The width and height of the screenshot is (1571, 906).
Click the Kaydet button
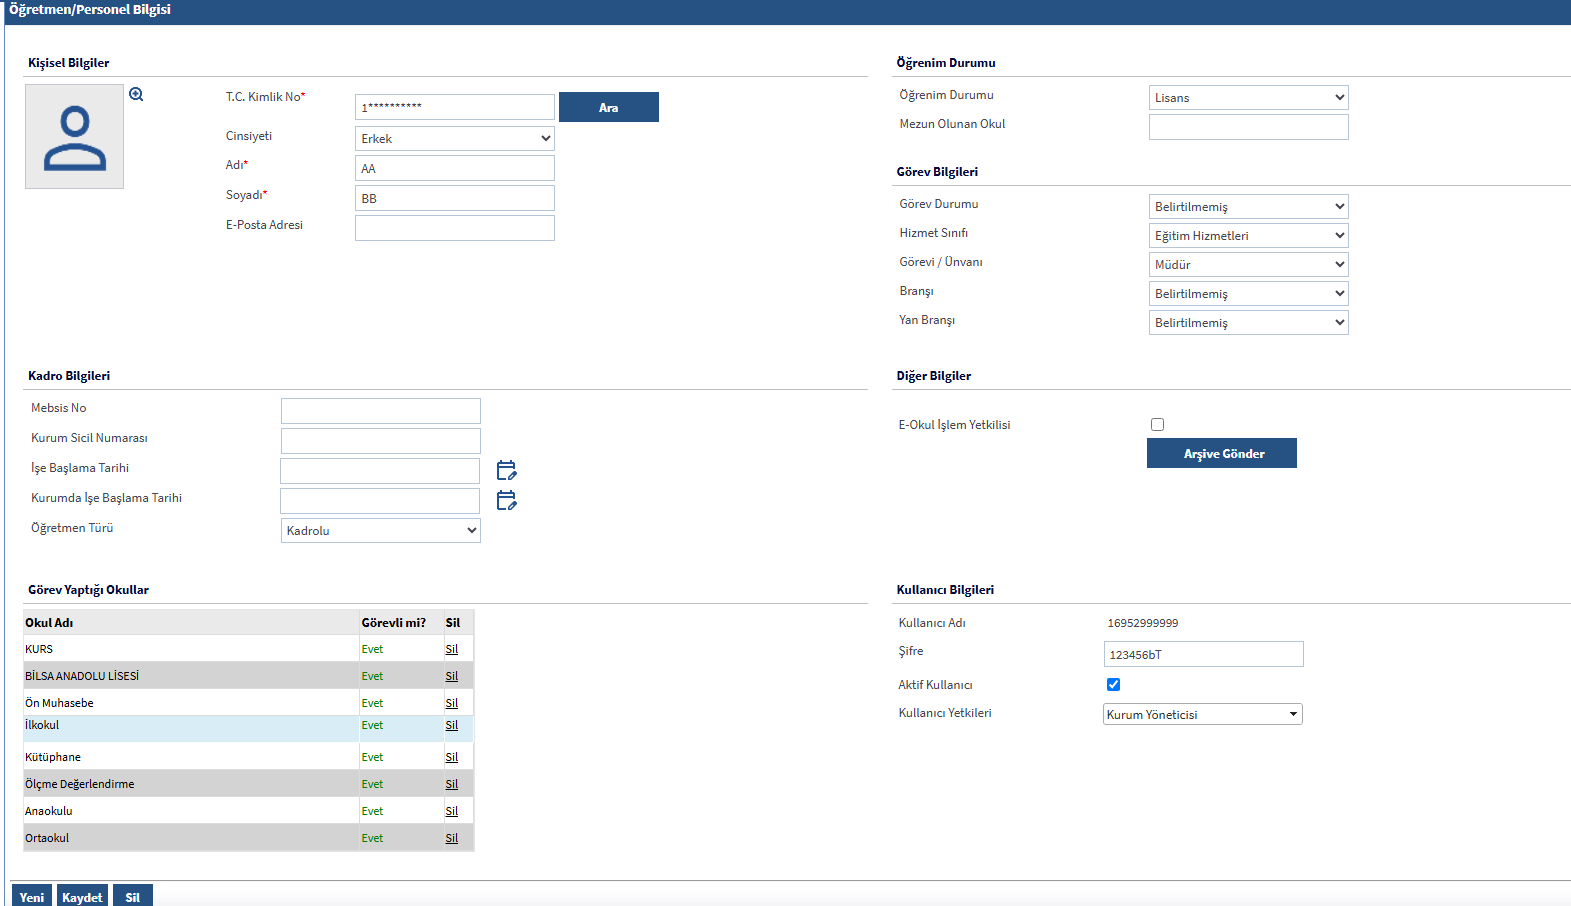[x=82, y=896]
